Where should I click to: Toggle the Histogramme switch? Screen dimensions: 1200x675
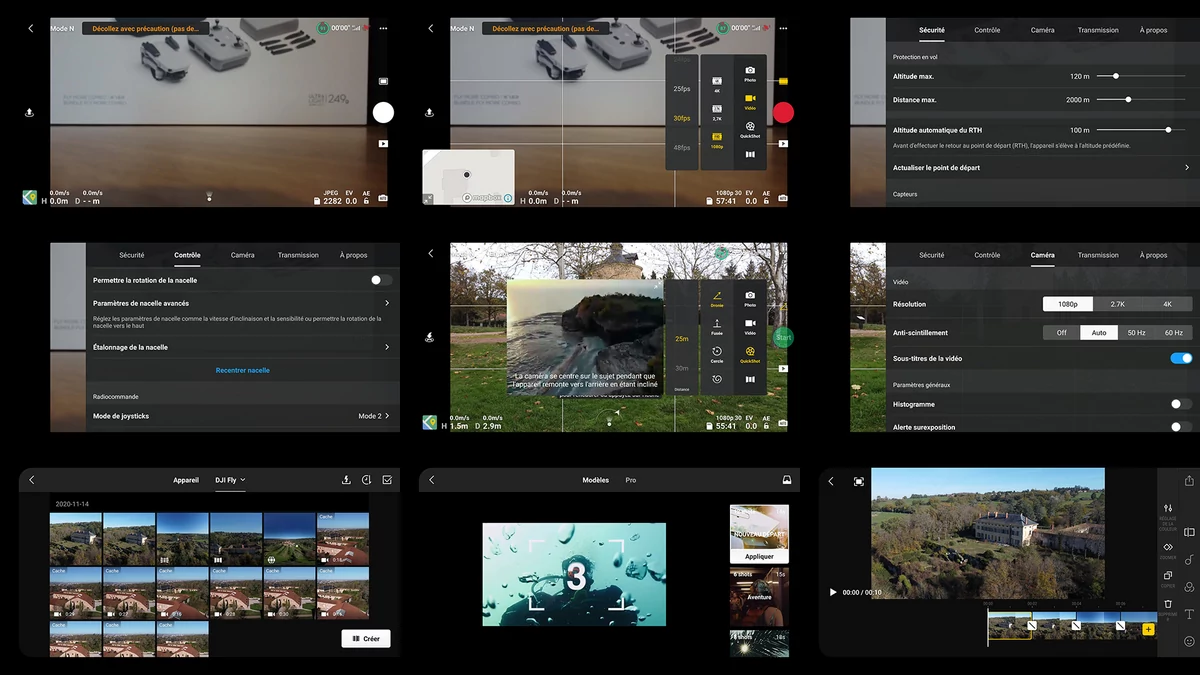(1181, 404)
